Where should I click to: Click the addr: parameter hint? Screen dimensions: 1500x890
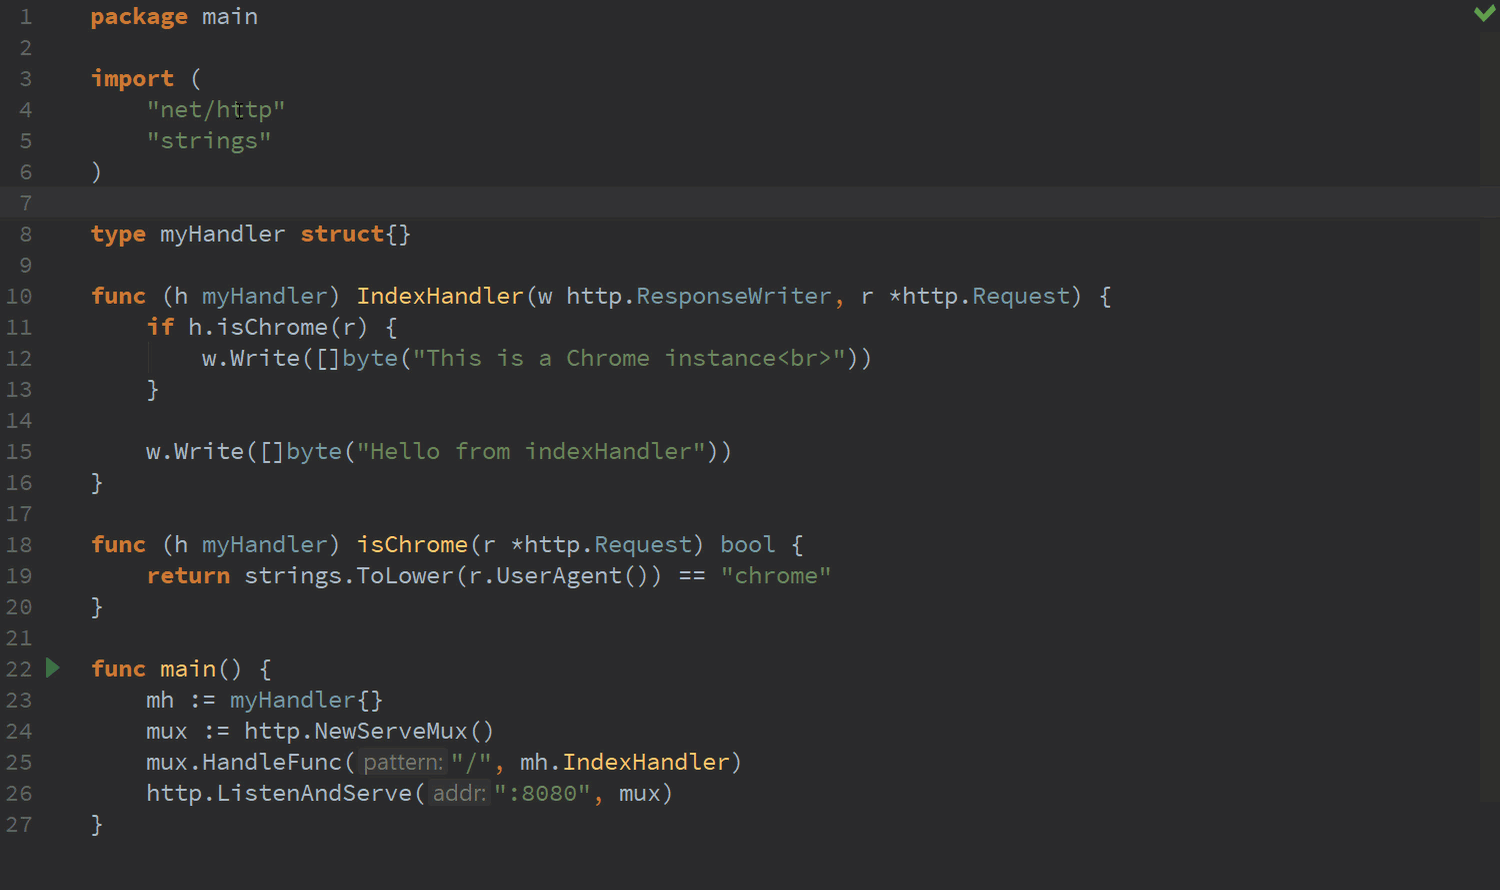click(459, 793)
